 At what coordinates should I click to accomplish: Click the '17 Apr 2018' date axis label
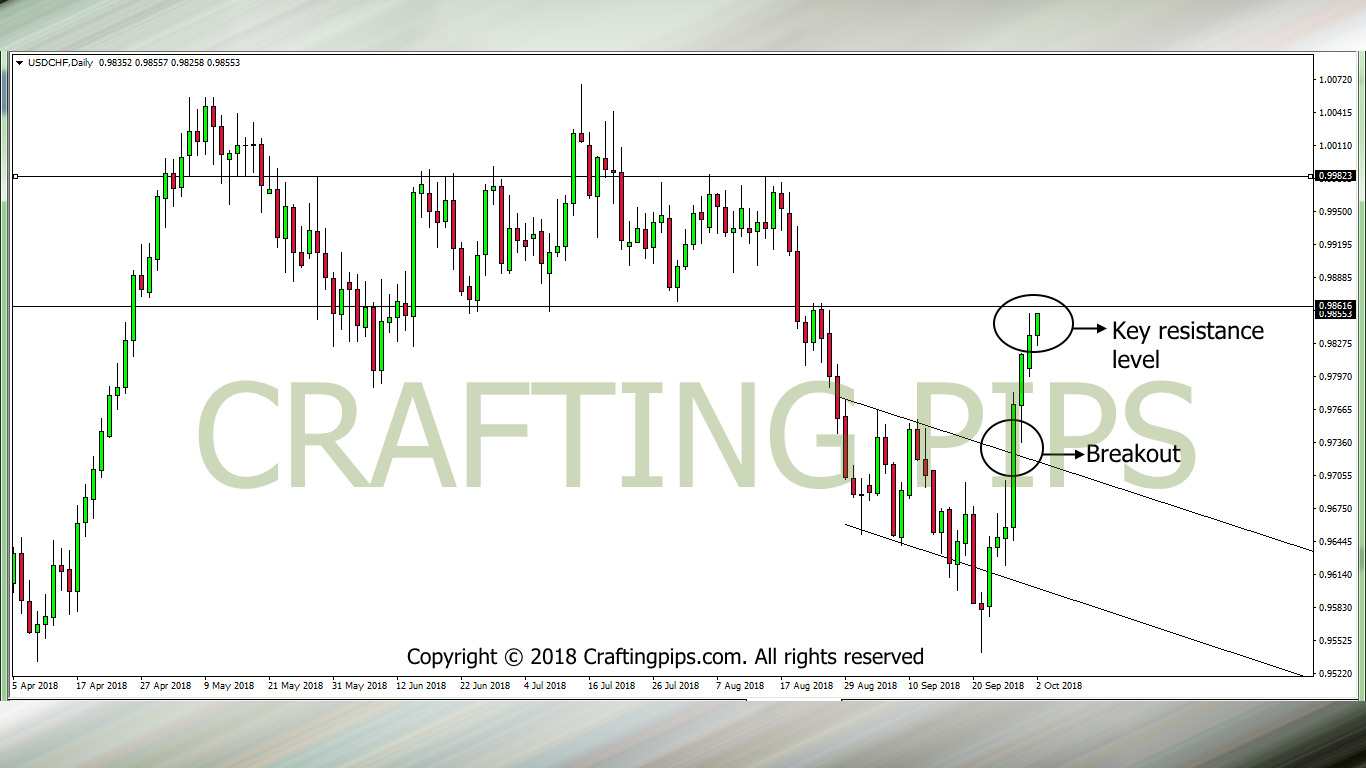[x=102, y=686]
